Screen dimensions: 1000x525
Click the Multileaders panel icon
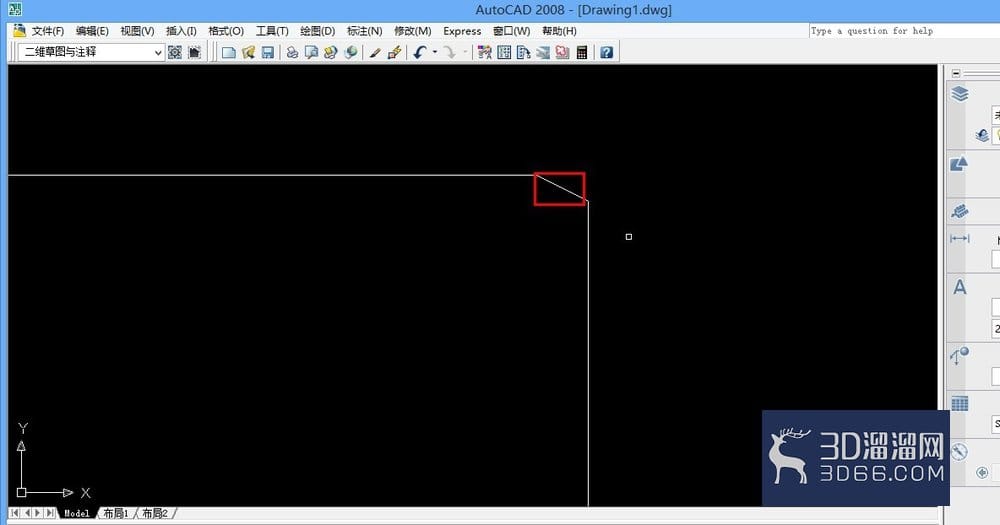(959, 355)
